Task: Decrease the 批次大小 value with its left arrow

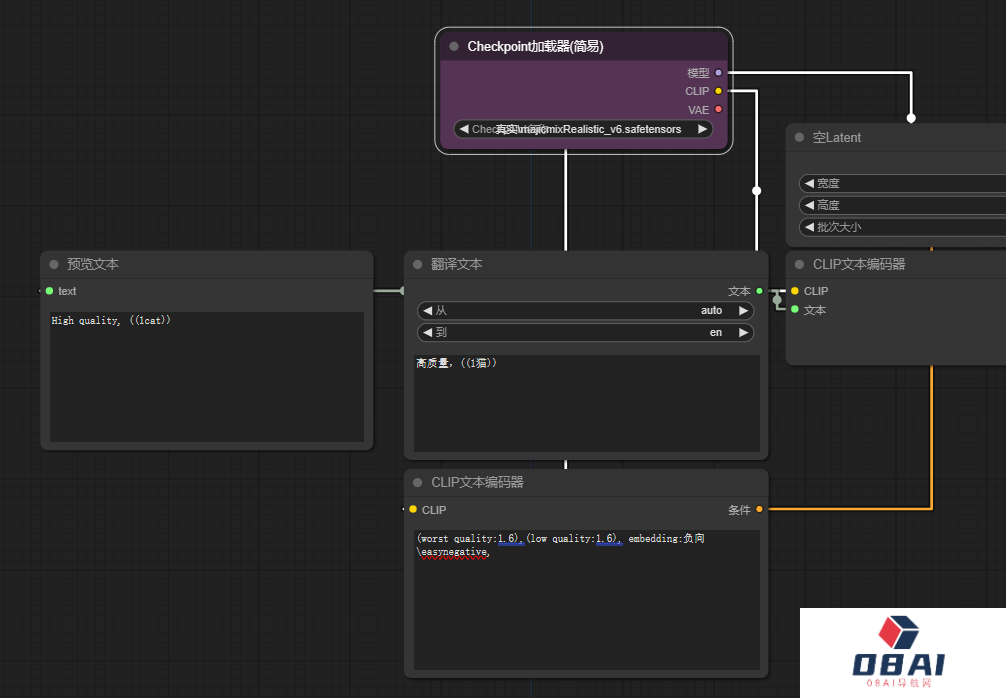Action: [x=809, y=226]
